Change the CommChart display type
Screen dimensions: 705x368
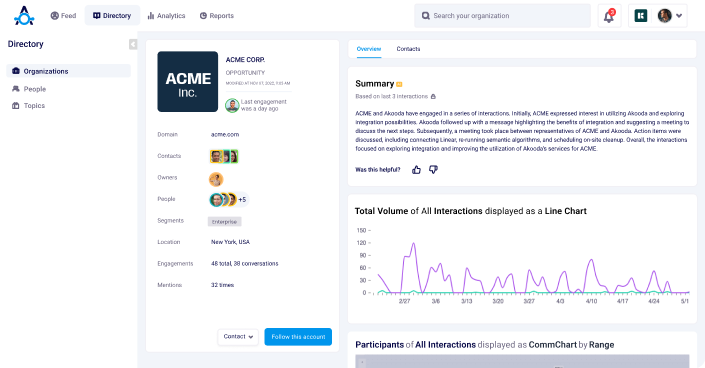click(553, 345)
